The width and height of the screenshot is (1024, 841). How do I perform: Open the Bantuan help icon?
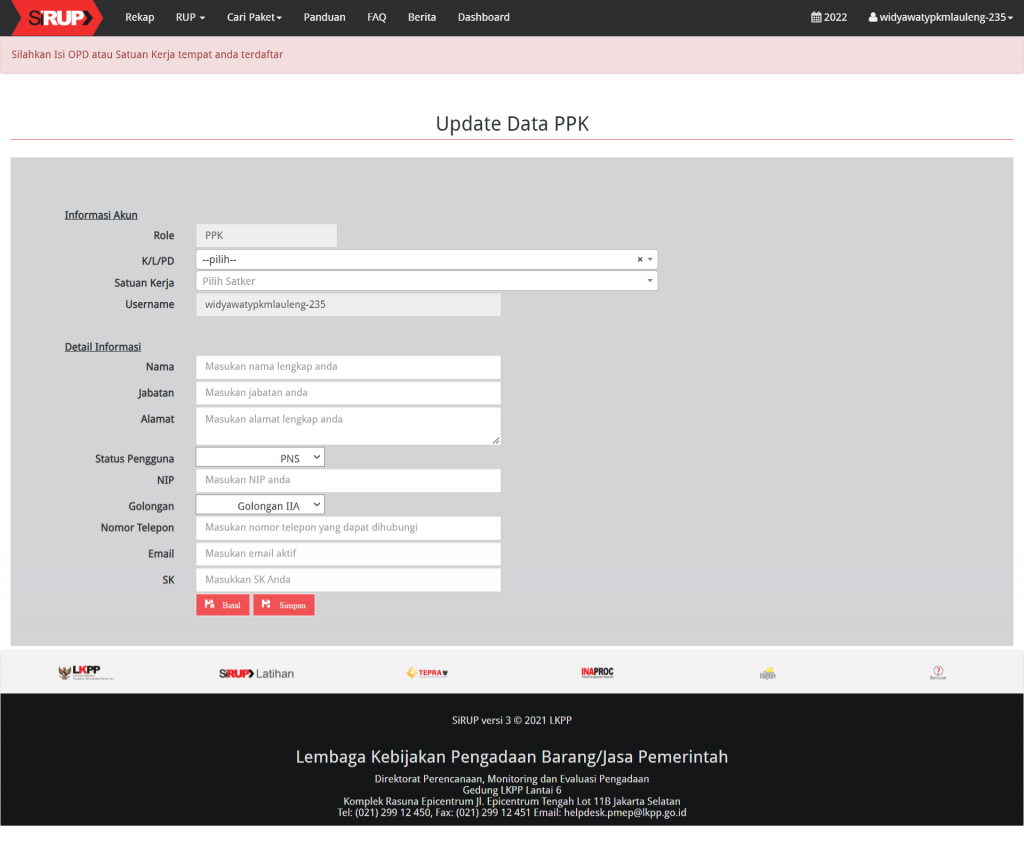(938, 673)
